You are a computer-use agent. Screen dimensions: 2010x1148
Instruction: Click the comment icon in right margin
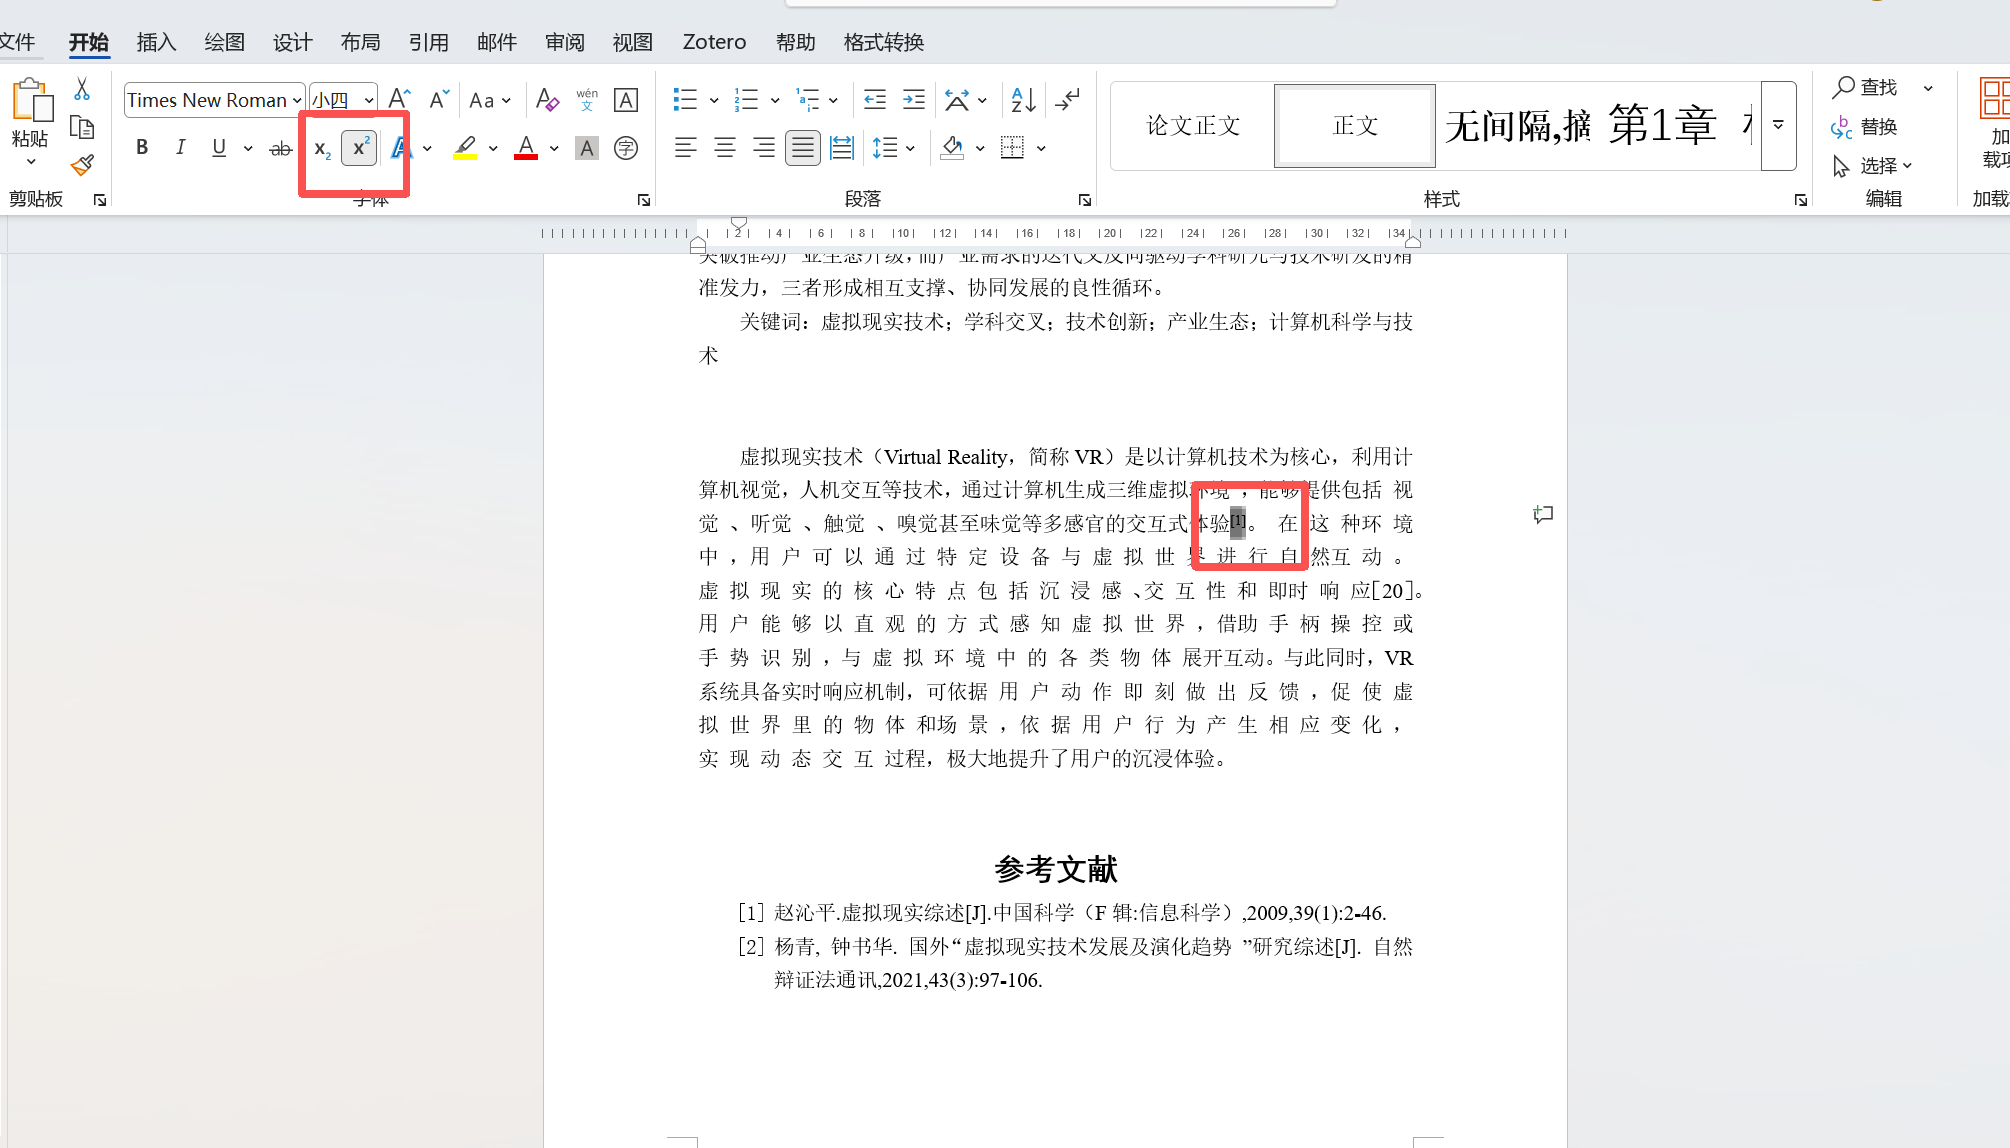[1543, 514]
